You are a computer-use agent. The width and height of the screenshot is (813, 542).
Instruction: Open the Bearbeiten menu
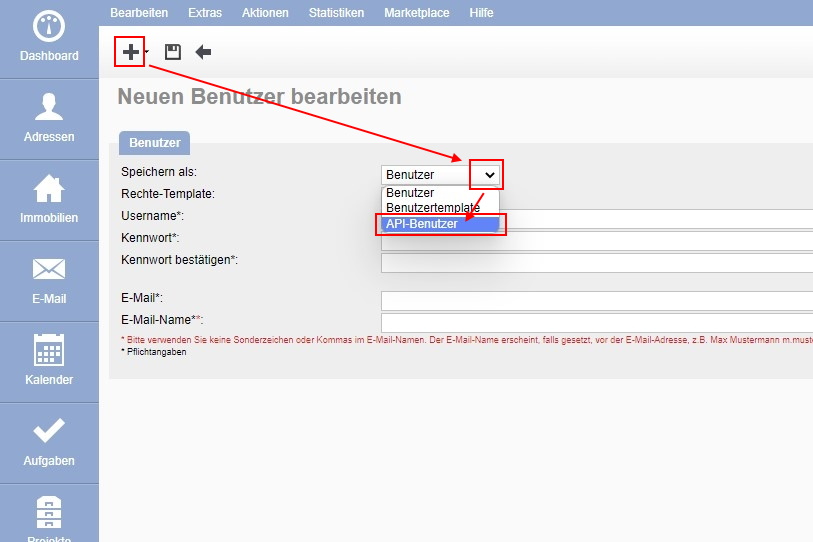click(x=139, y=13)
